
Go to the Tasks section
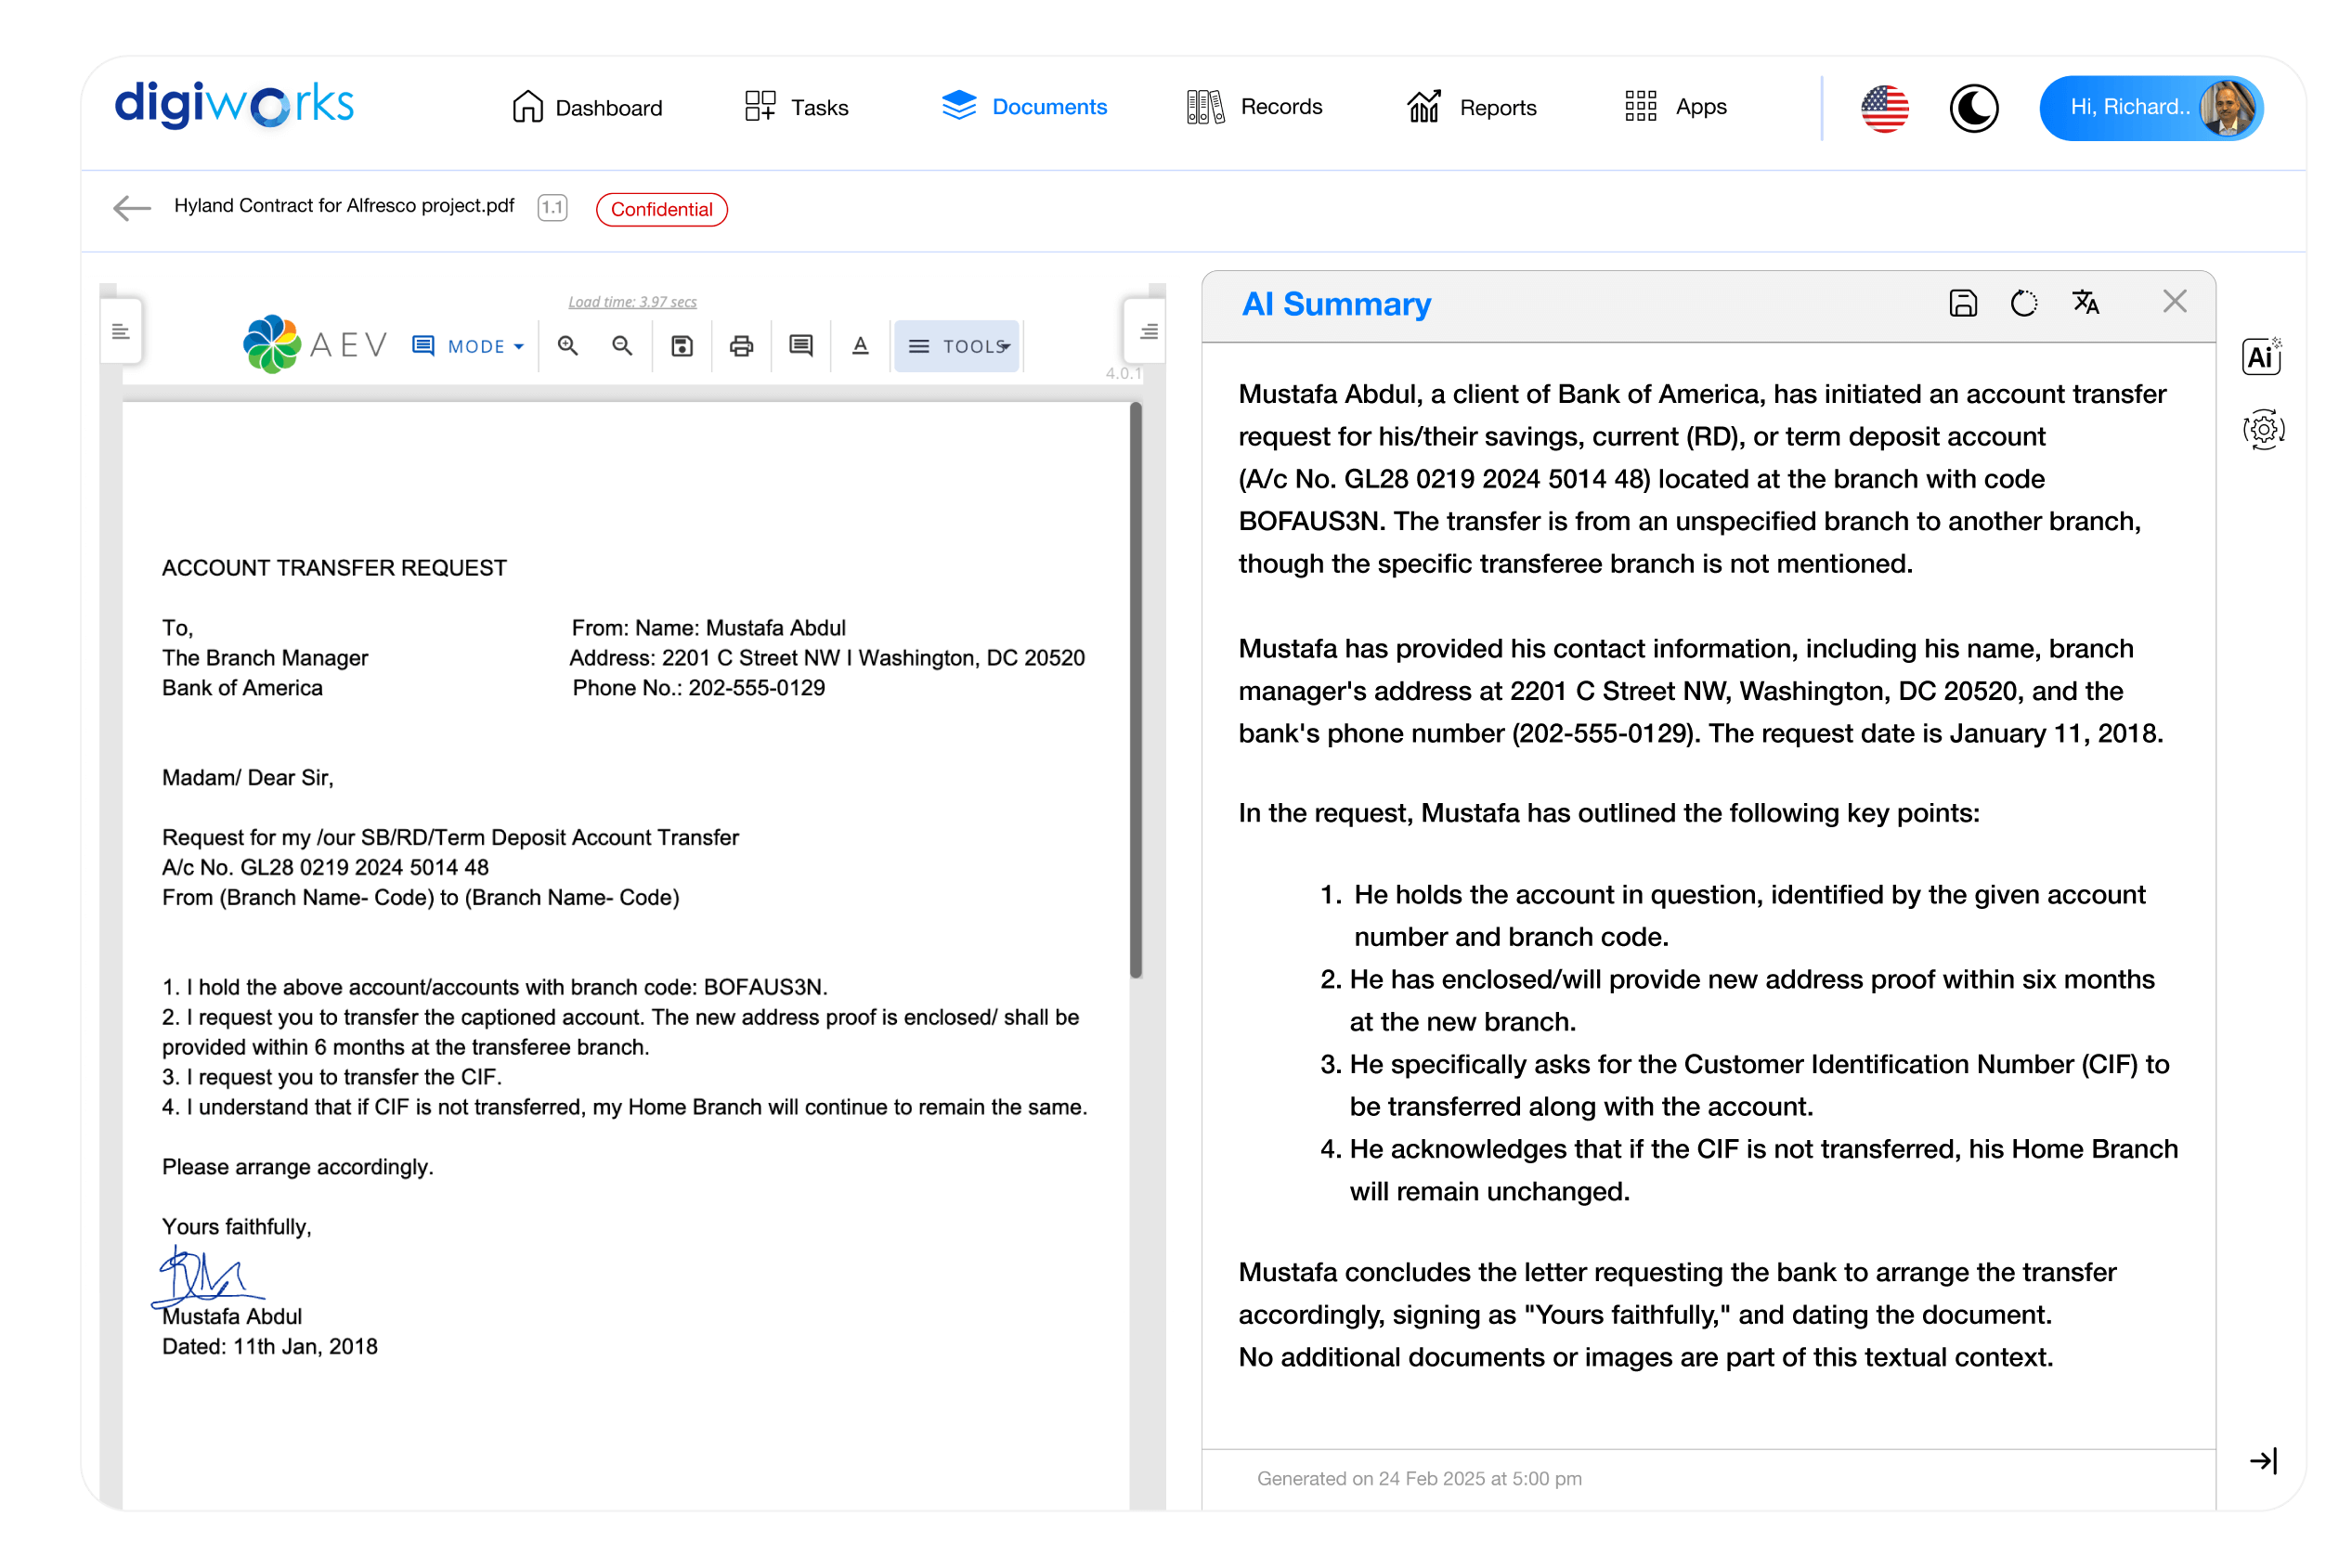pos(796,107)
